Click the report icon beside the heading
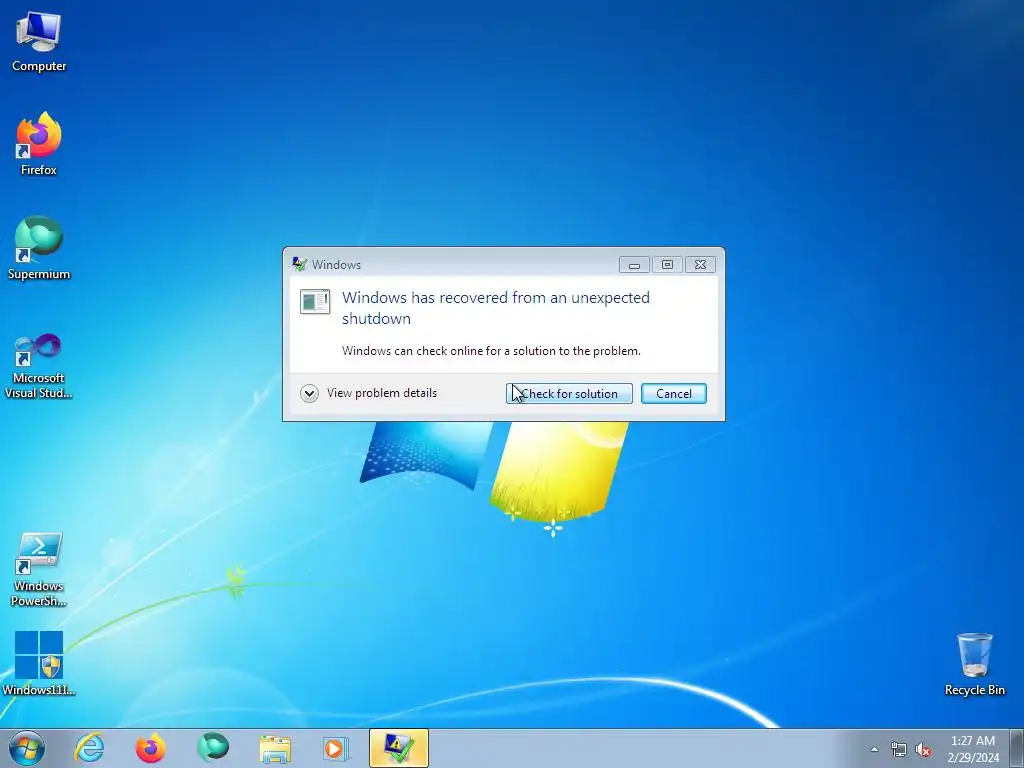This screenshot has height=768, width=1024. click(x=315, y=301)
